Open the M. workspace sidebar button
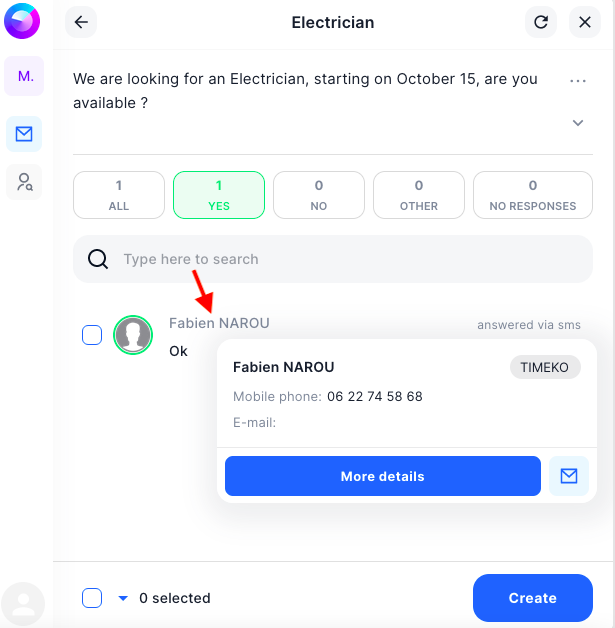Viewport: 615px width, 628px height. coord(24,76)
